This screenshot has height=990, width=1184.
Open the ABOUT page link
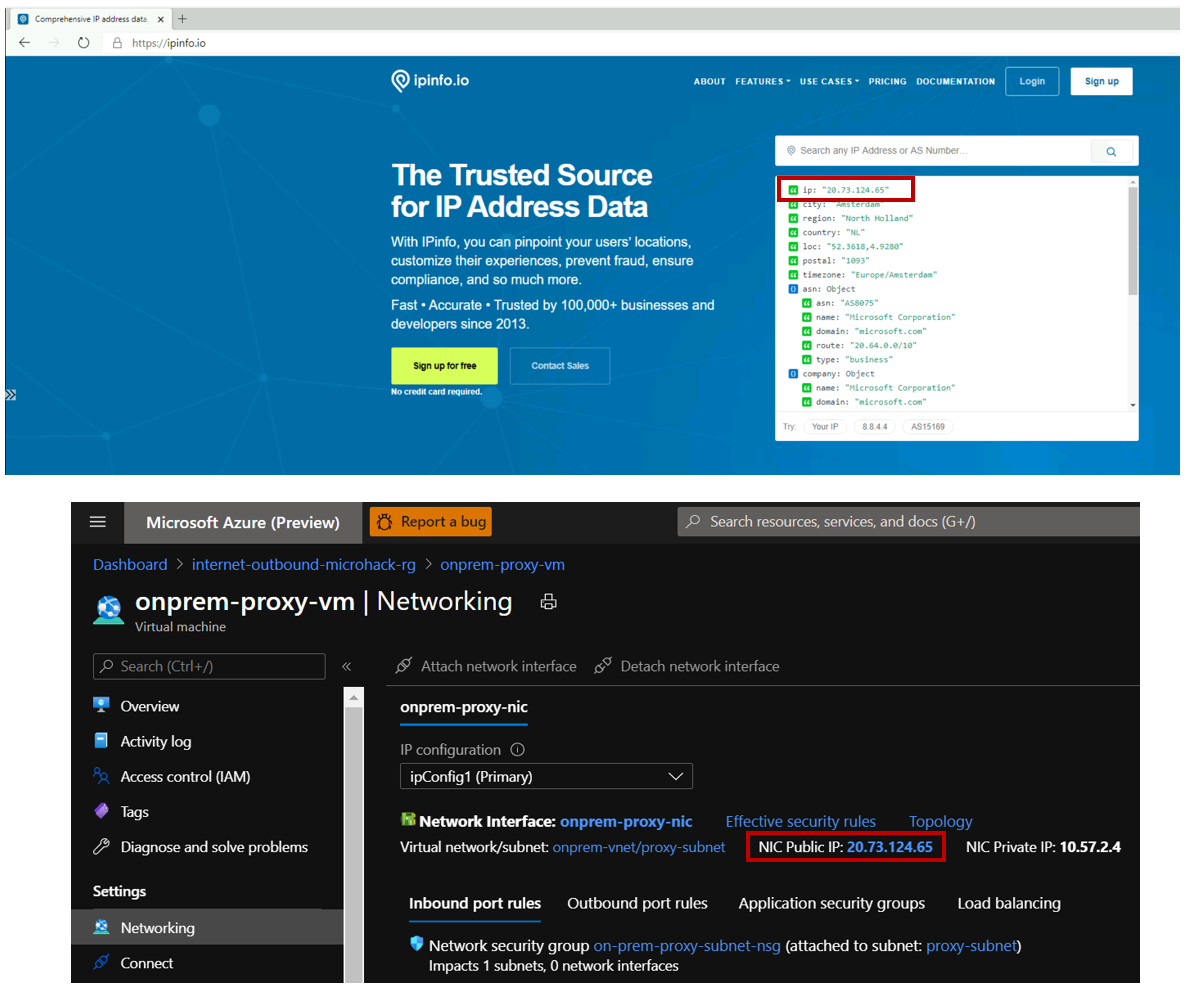pos(710,82)
